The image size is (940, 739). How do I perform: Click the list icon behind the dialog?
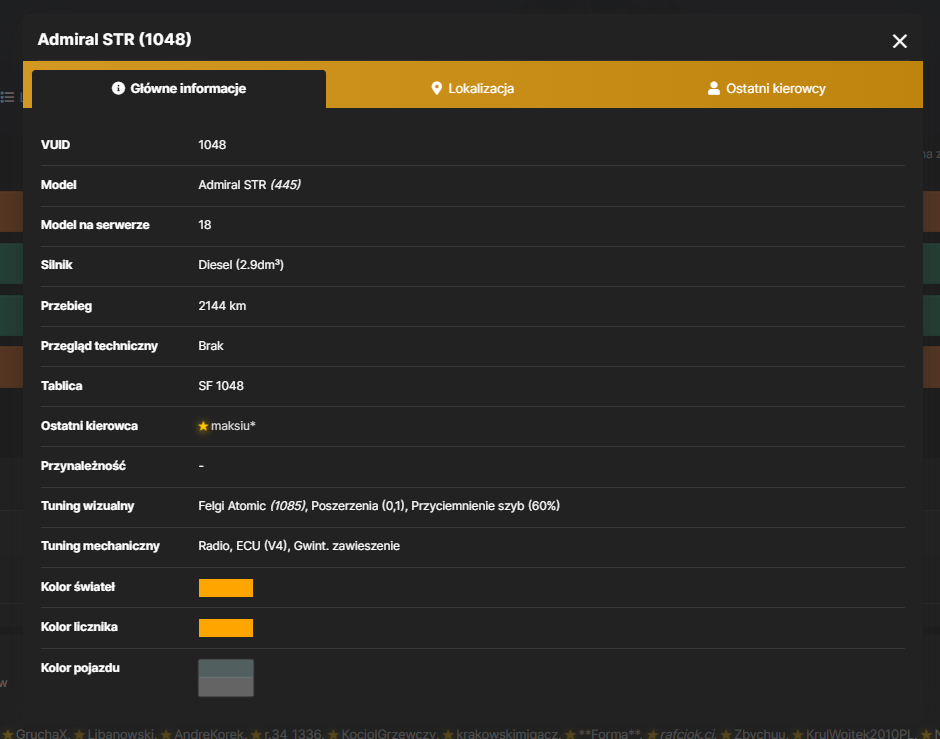pyautogui.click(x=7, y=96)
